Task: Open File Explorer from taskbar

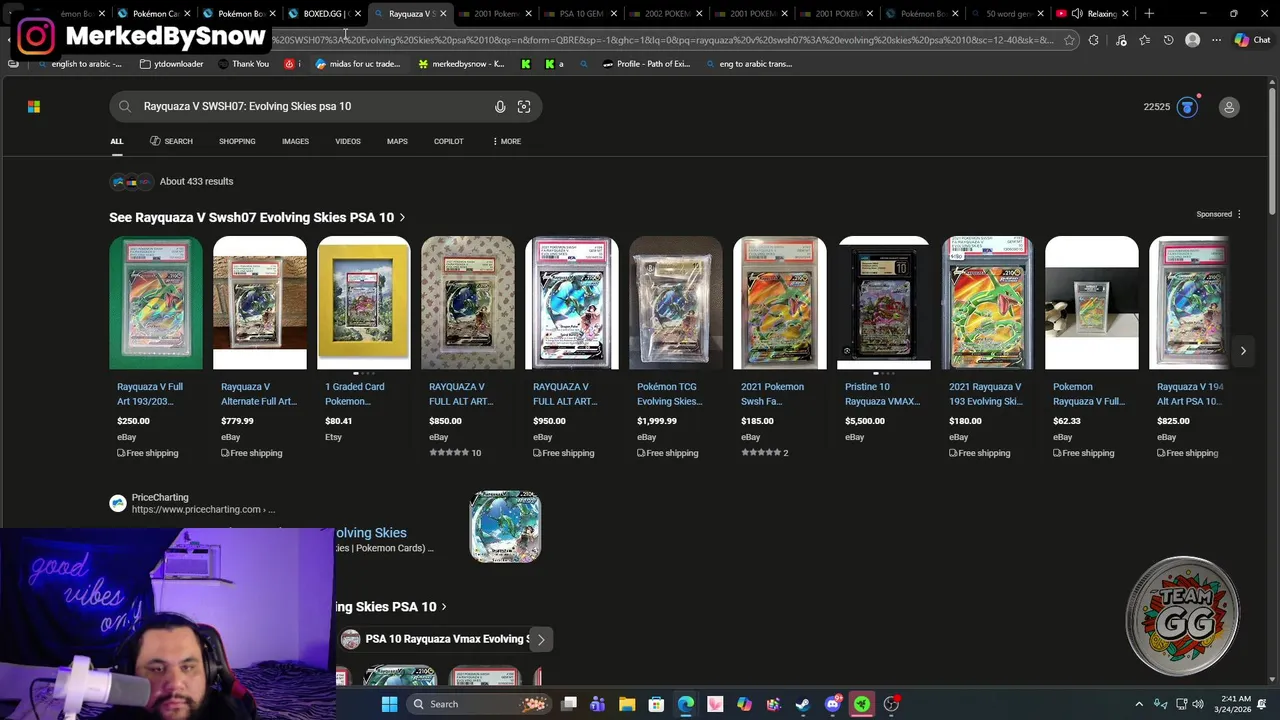Action: tap(627, 704)
